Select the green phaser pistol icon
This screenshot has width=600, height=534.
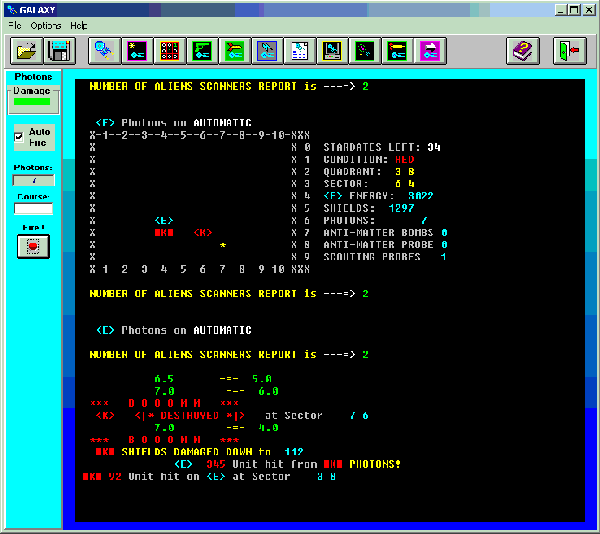[x=202, y=51]
